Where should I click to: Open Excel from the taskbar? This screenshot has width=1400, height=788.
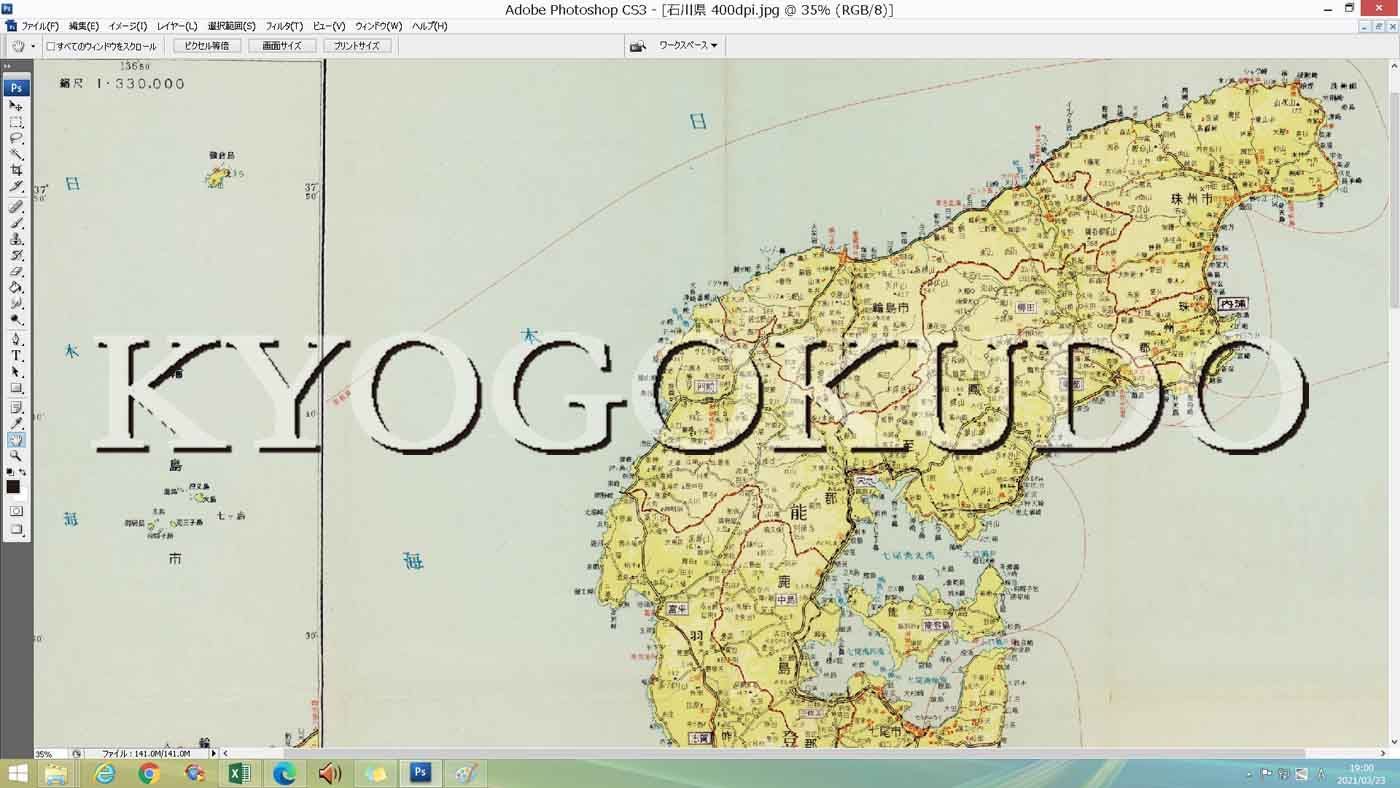(x=239, y=773)
